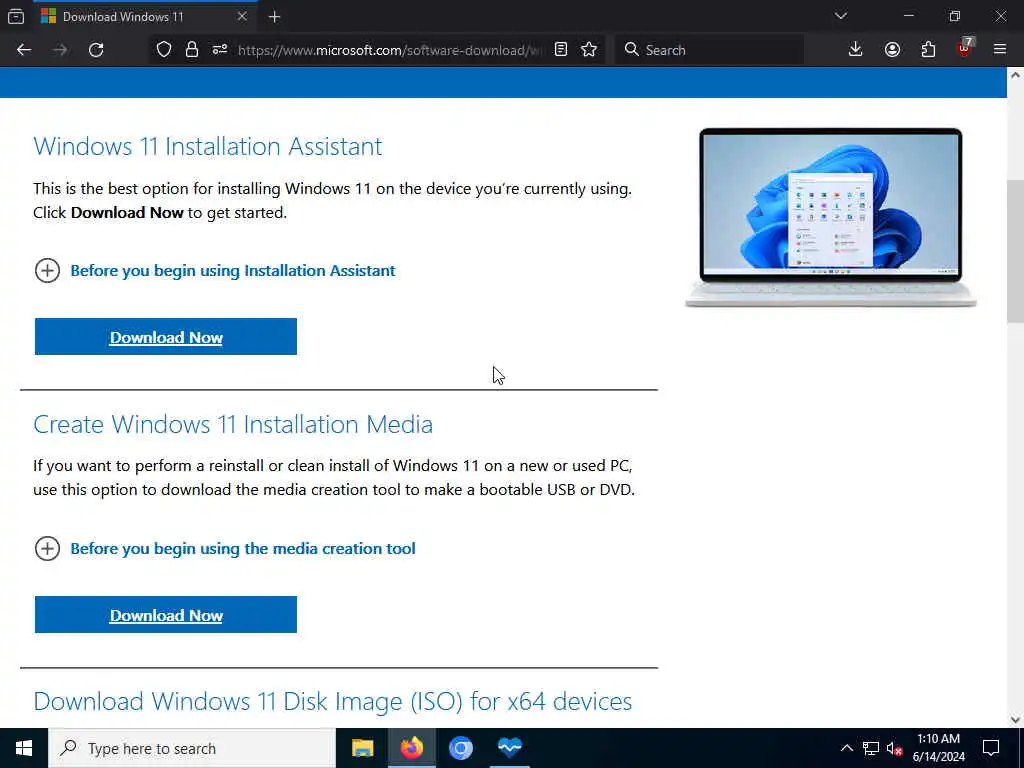Click Create Windows 11 Installation Media heading

pos(233,424)
